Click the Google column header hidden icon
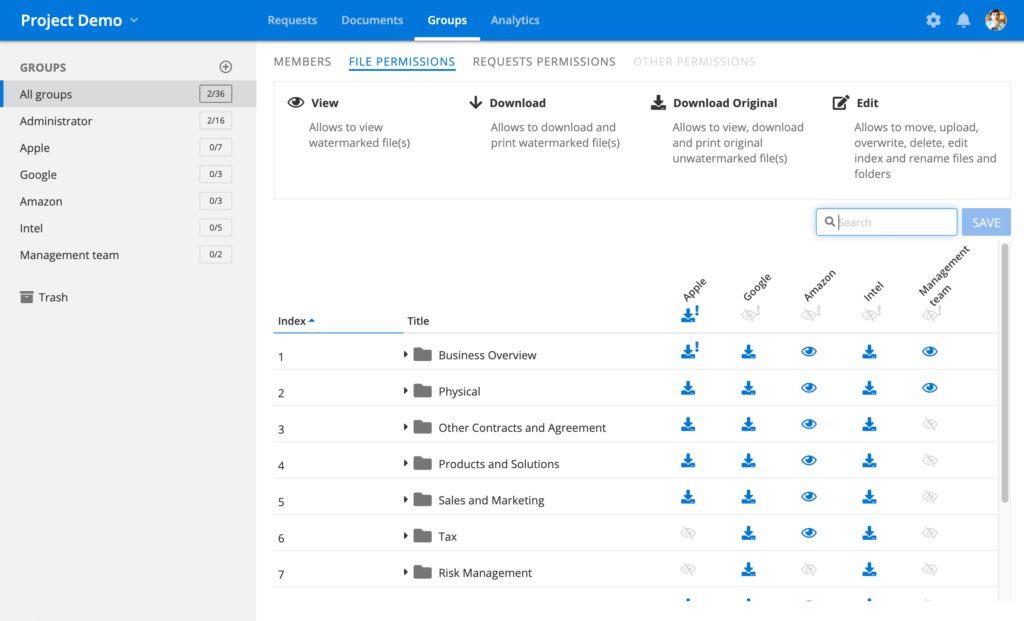The image size is (1024, 621). [x=750, y=314]
